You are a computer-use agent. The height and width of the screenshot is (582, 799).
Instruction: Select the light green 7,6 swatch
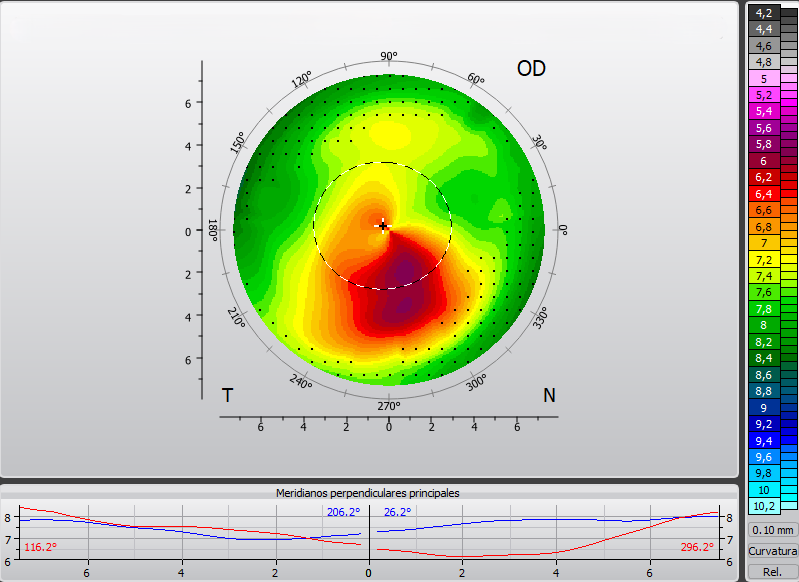tap(764, 292)
